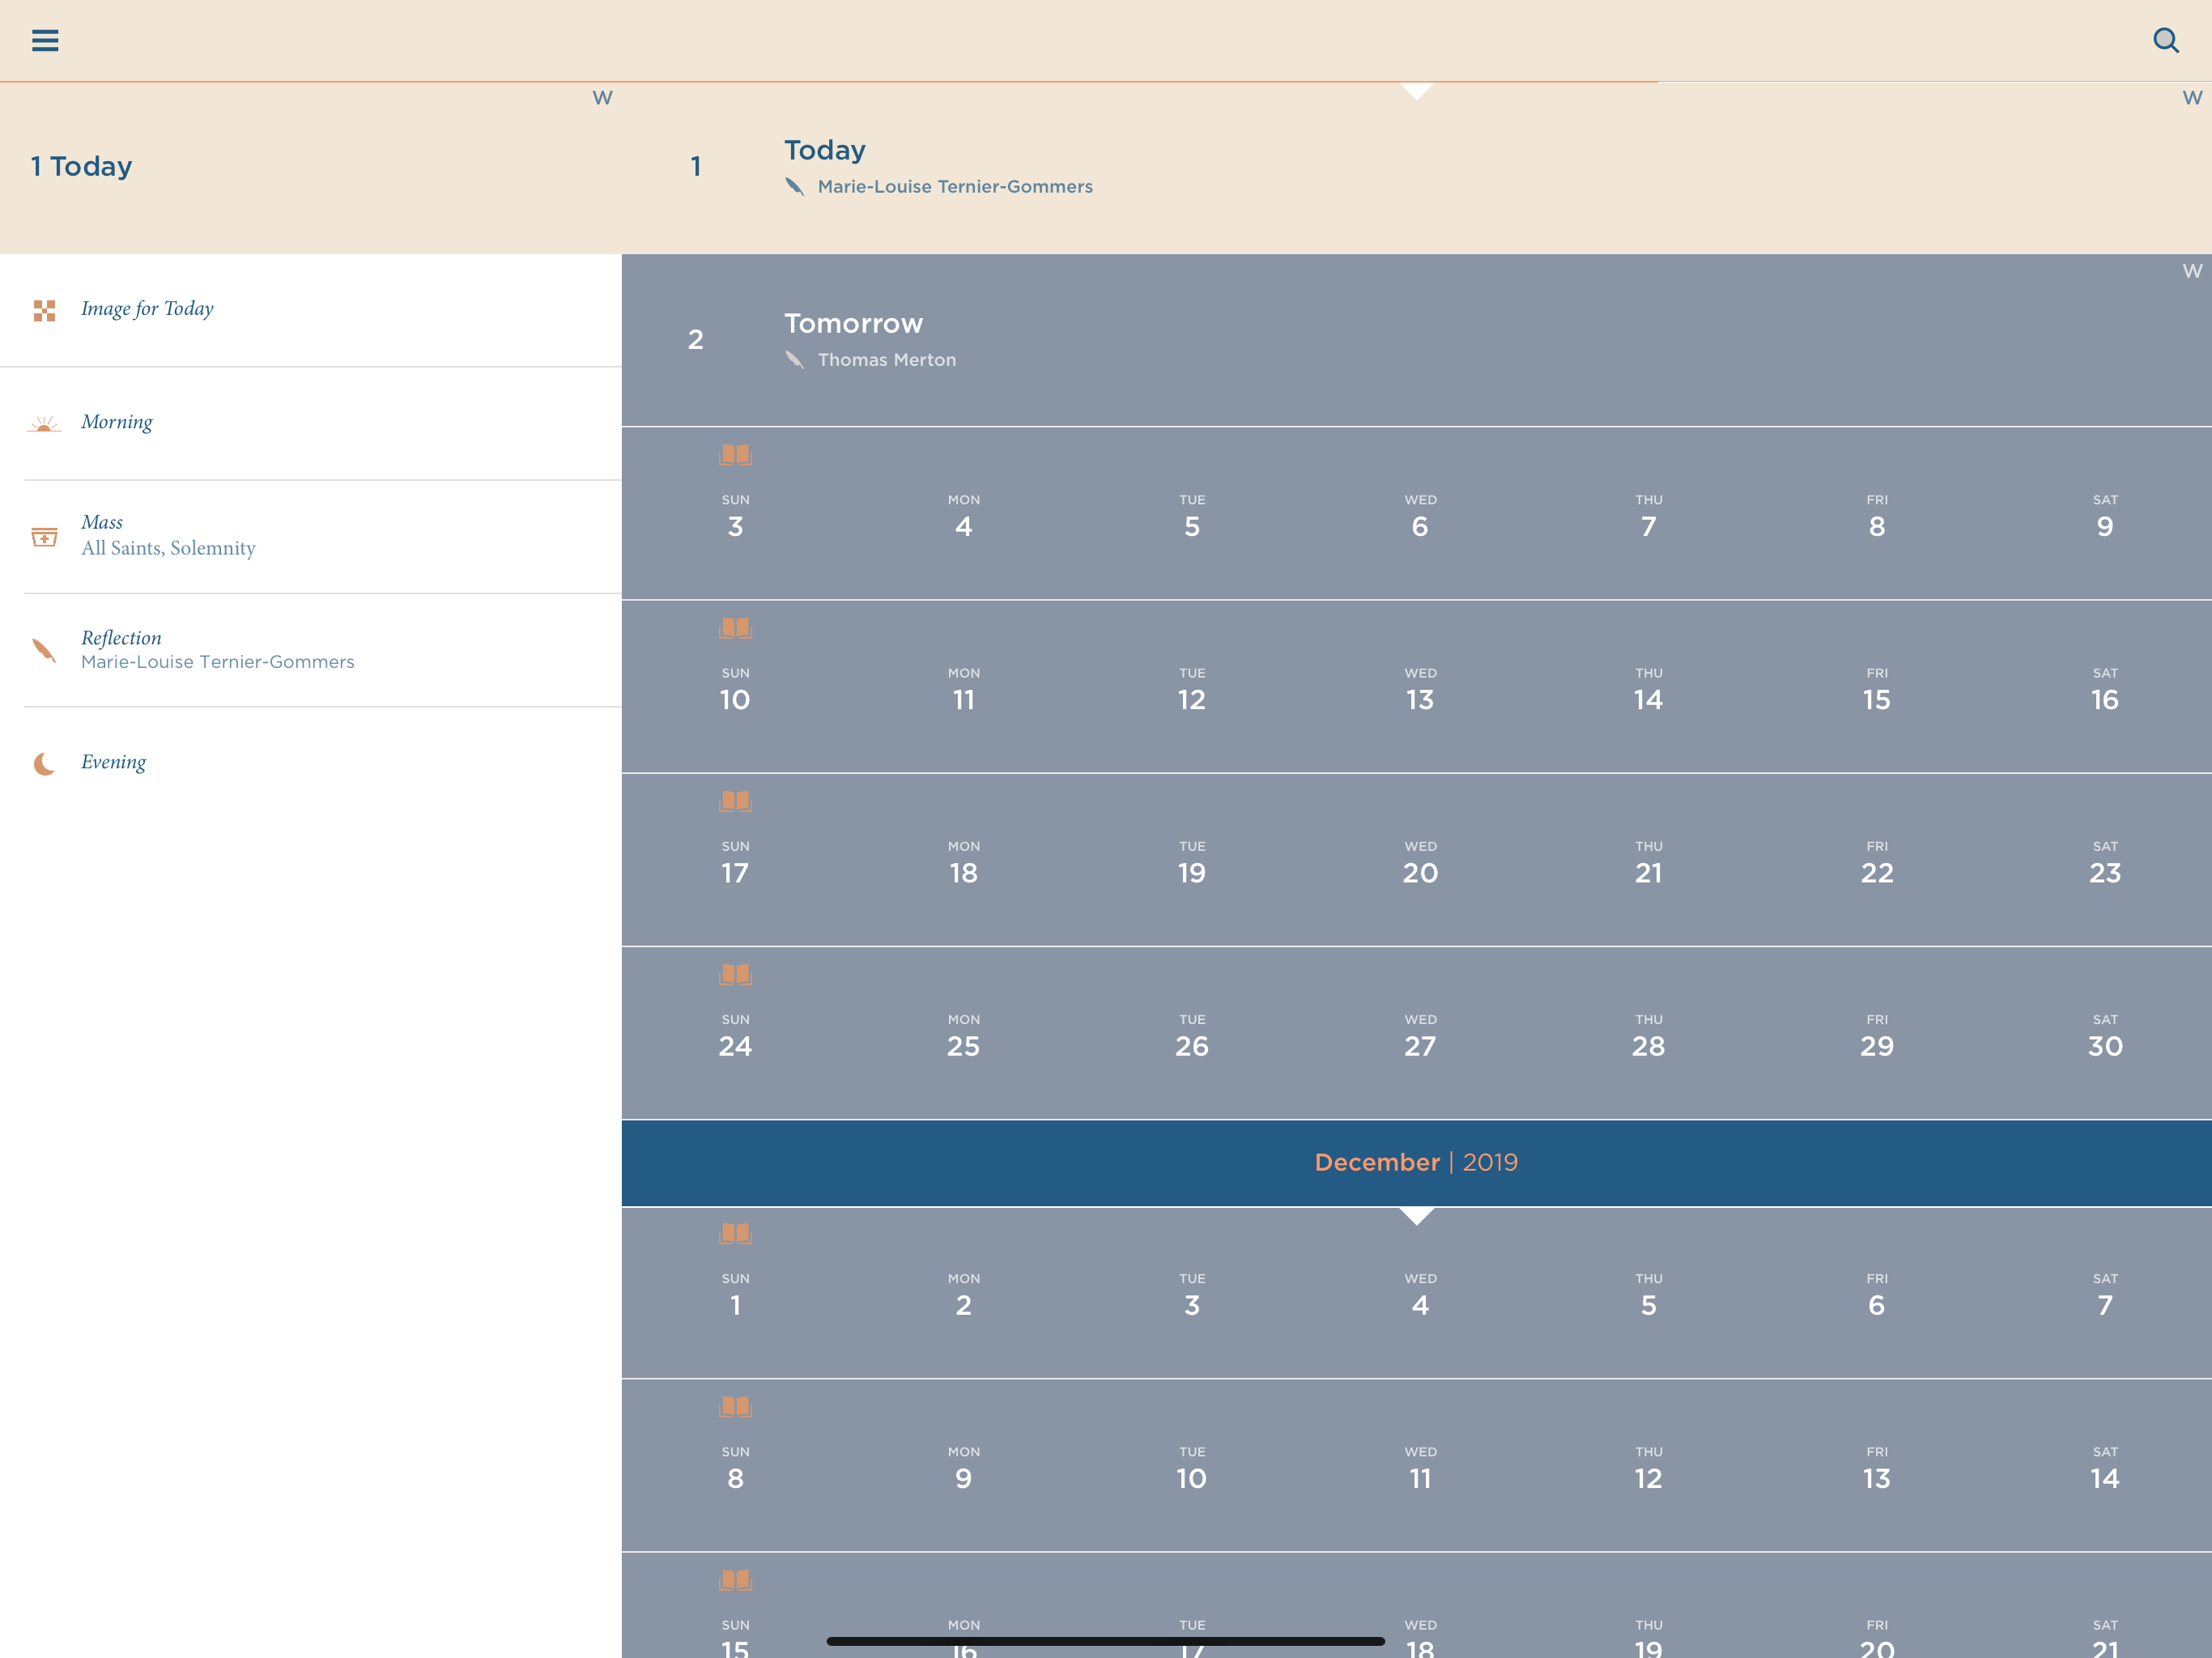The height and width of the screenshot is (1658, 2212).
Task: Select Thursday November 14
Action: point(1648,689)
